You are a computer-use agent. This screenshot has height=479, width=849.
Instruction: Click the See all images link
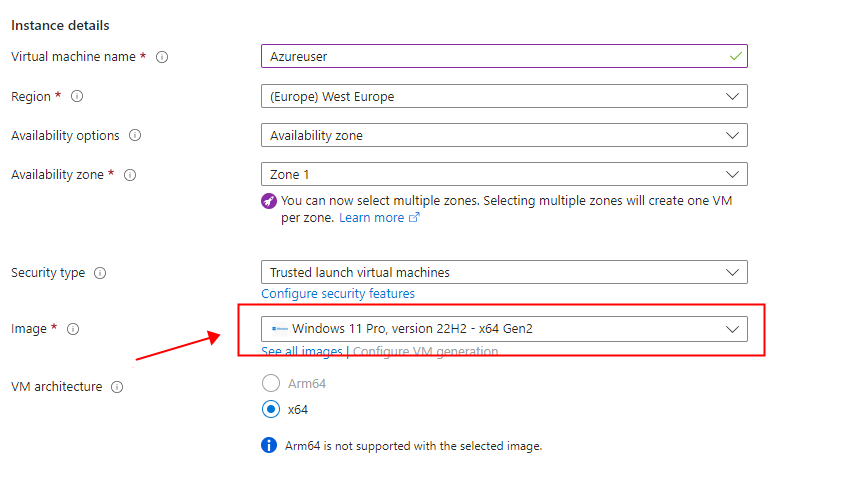[302, 352]
